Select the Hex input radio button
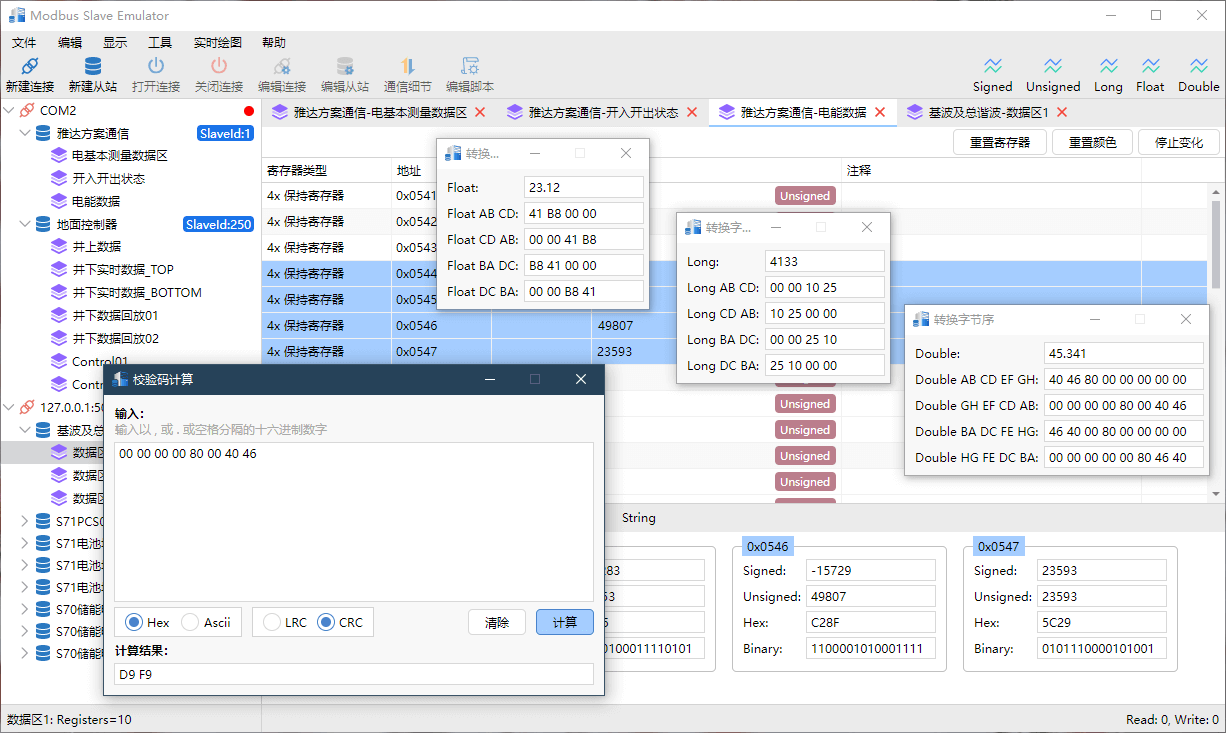 click(134, 622)
